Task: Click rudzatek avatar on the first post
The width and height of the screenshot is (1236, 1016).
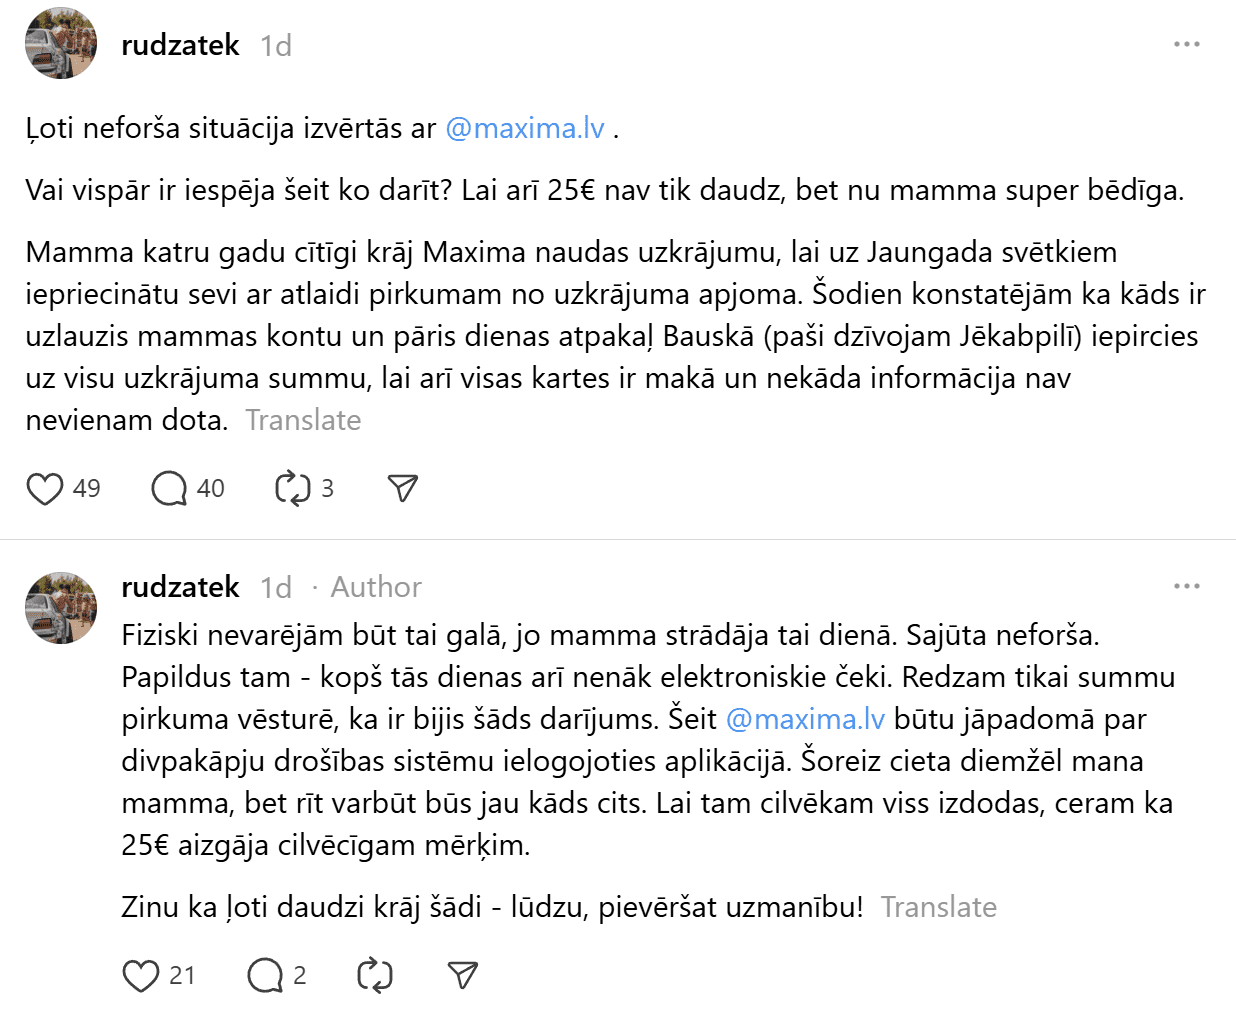Action: [61, 44]
